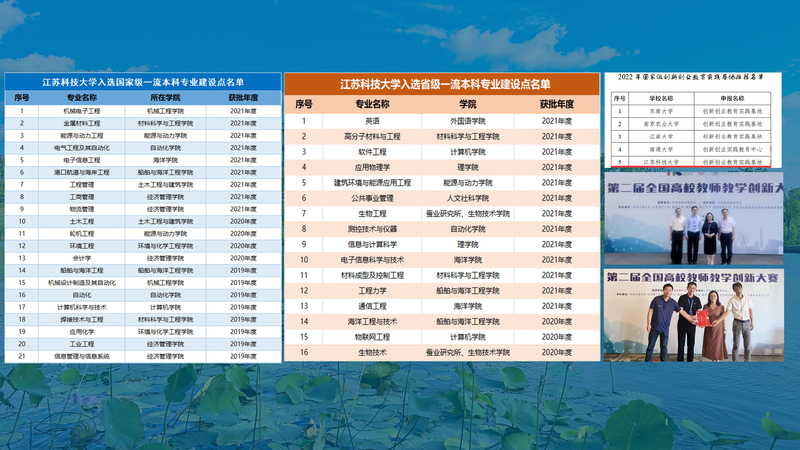Click the 外国语学院 college cell
This screenshot has width=800, height=450.
[467, 120]
